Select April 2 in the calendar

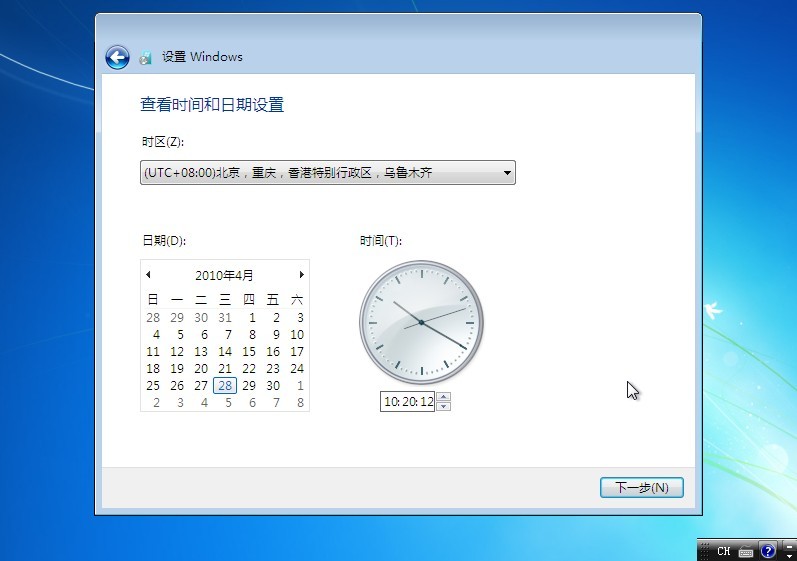(x=276, y=318)
